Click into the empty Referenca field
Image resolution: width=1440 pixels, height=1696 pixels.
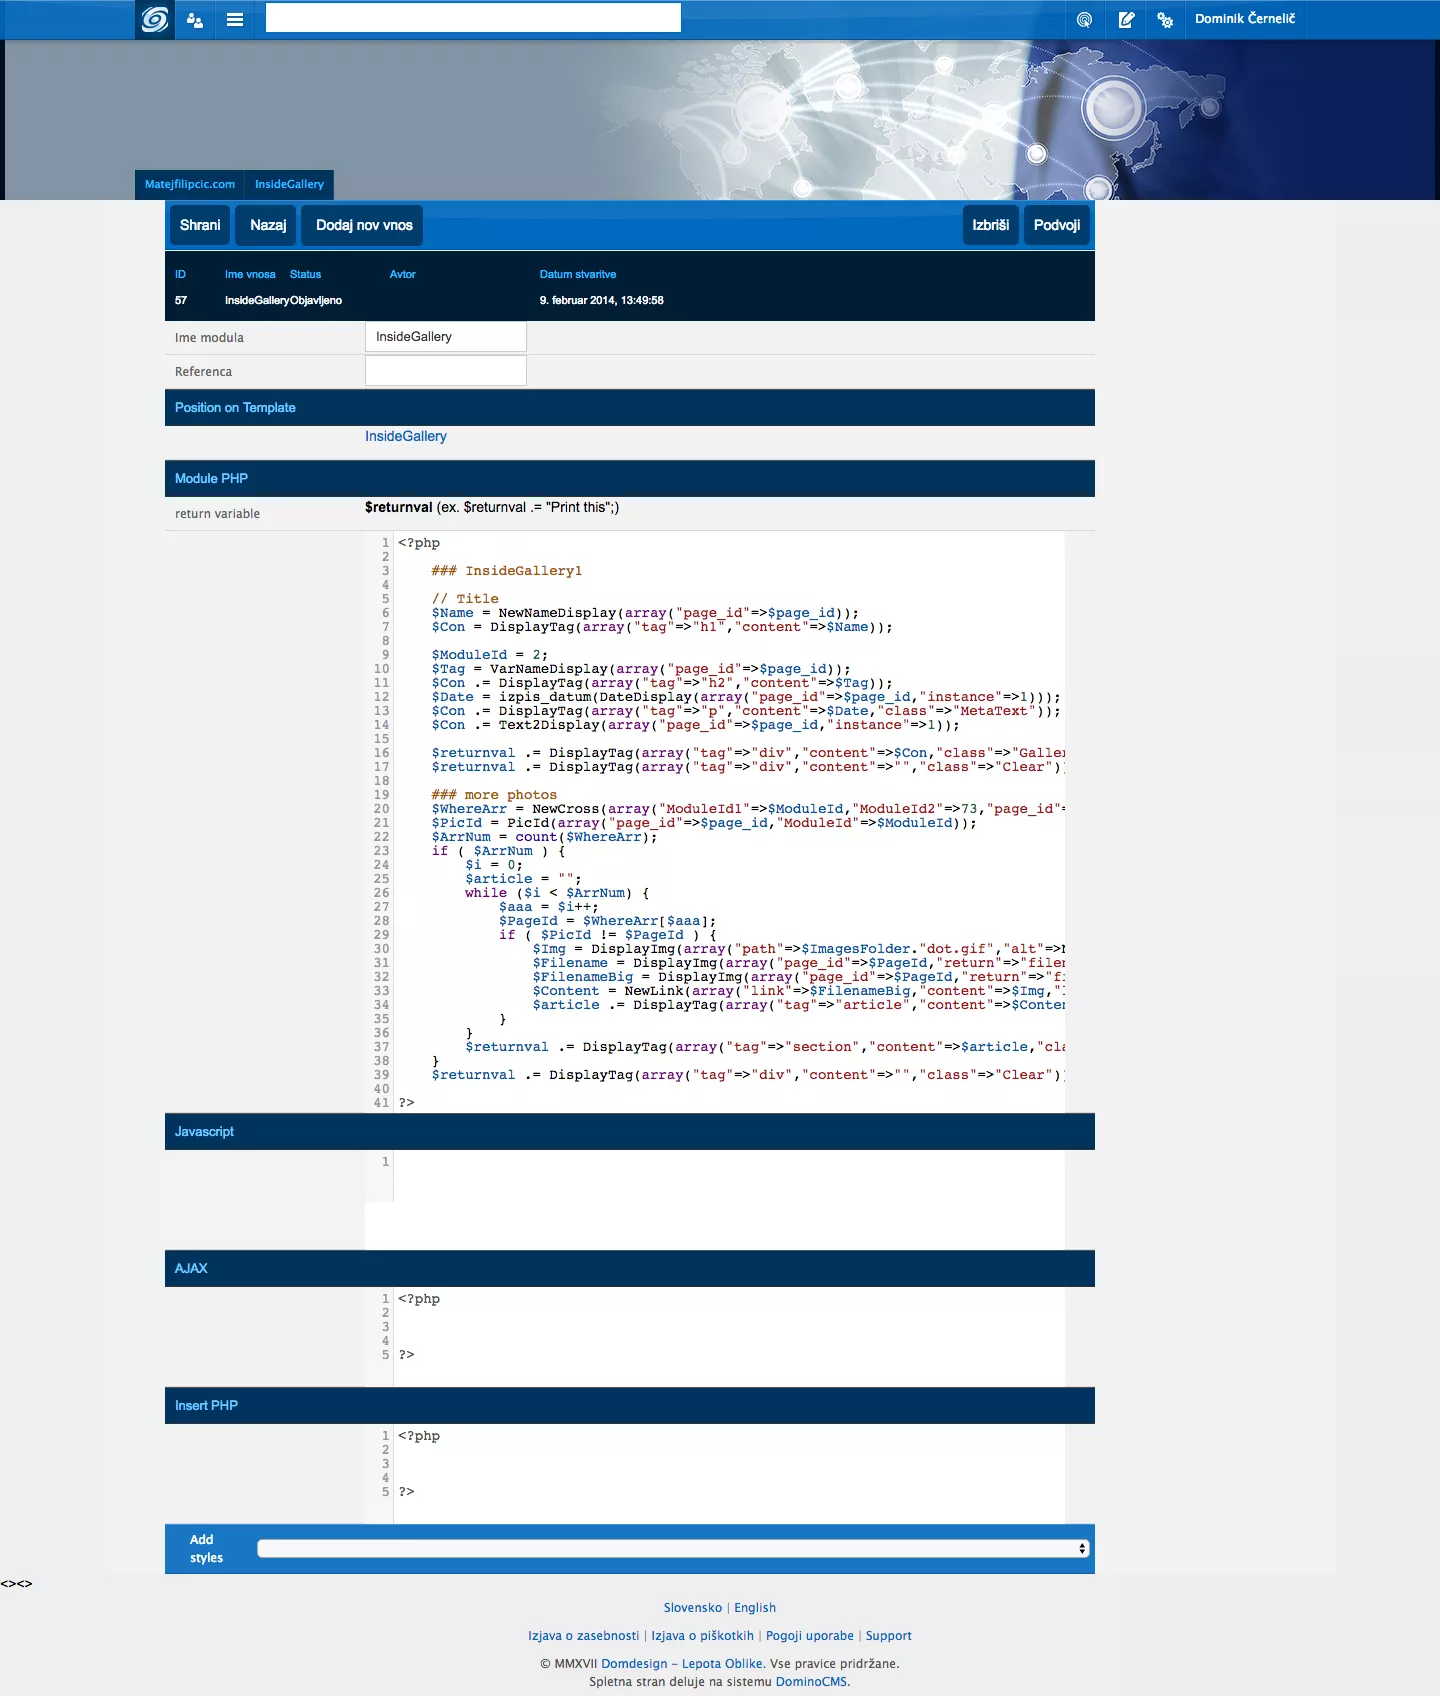[x=446, y=371]
